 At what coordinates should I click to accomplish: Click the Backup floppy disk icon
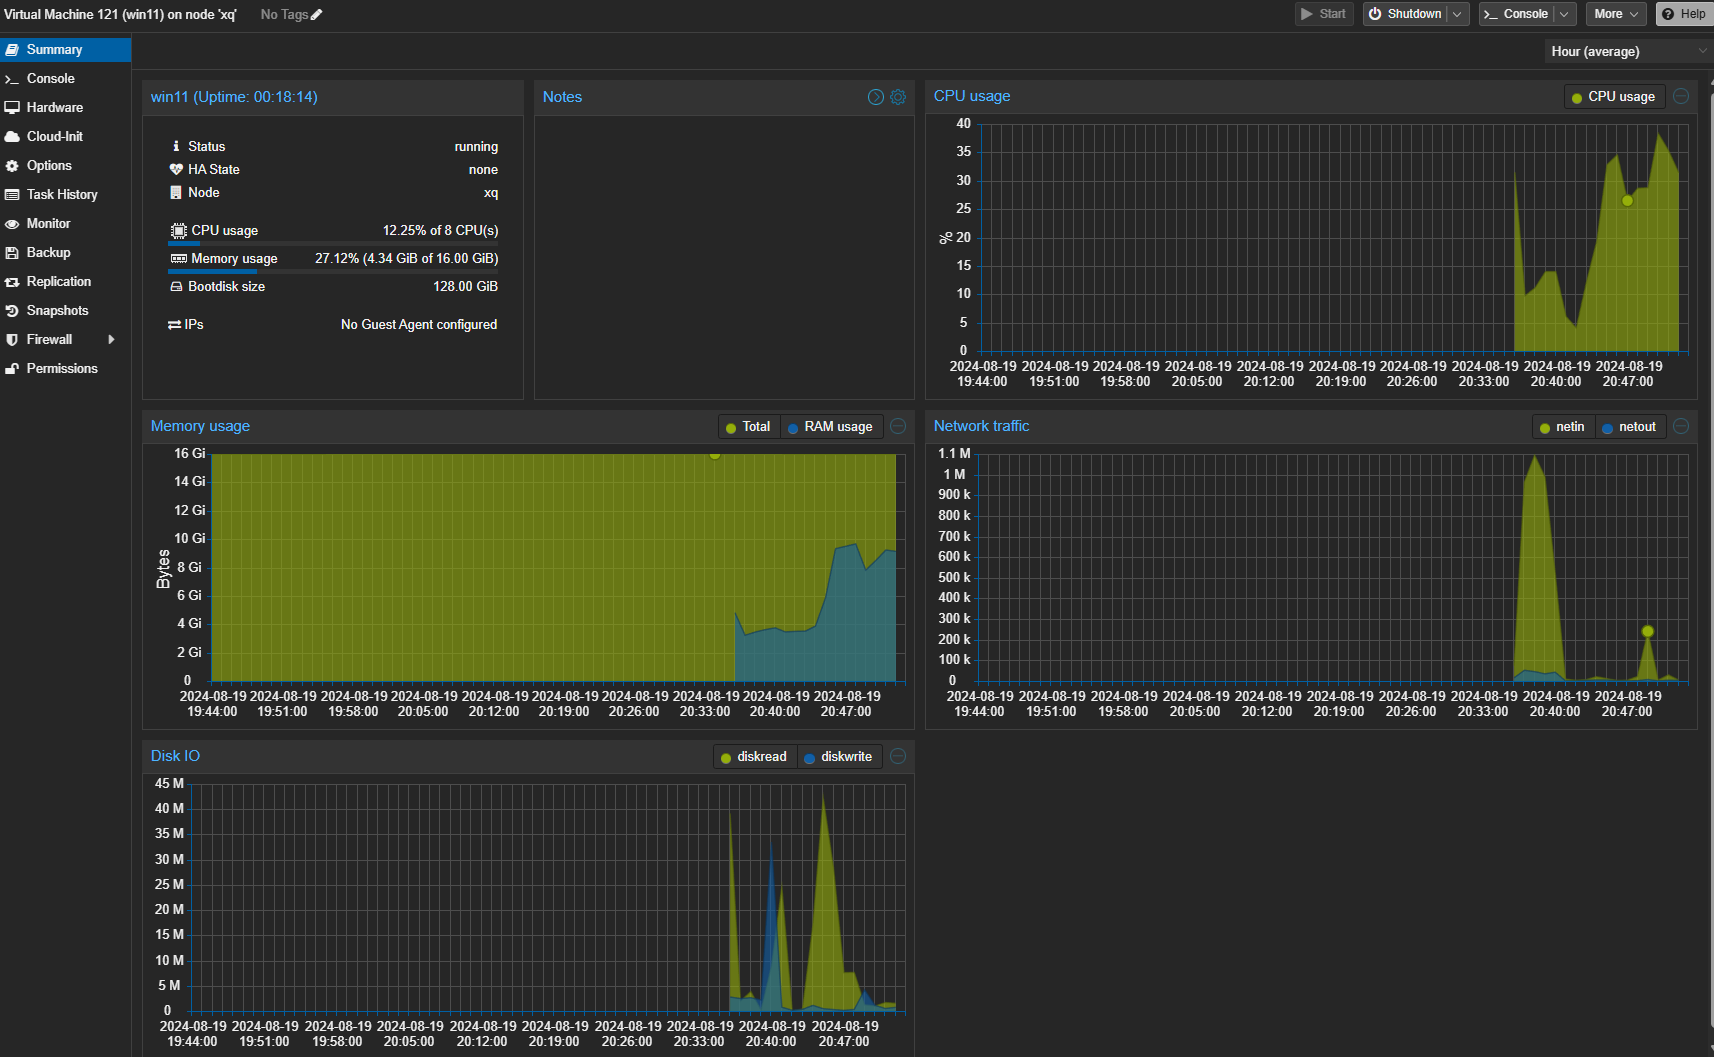[12, 252]
